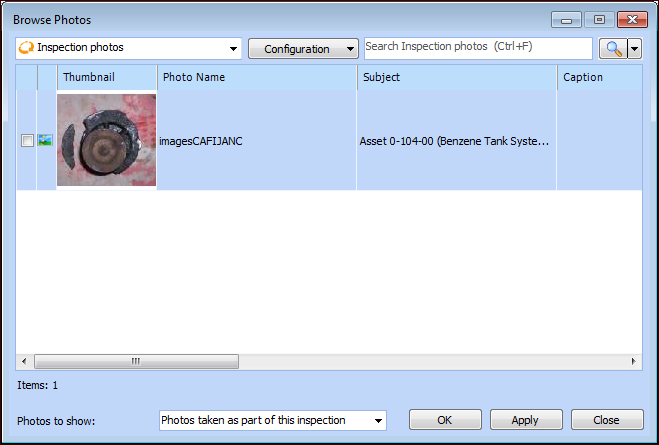
Task: Click the scrollbar's right arrow
Action: 633,361
